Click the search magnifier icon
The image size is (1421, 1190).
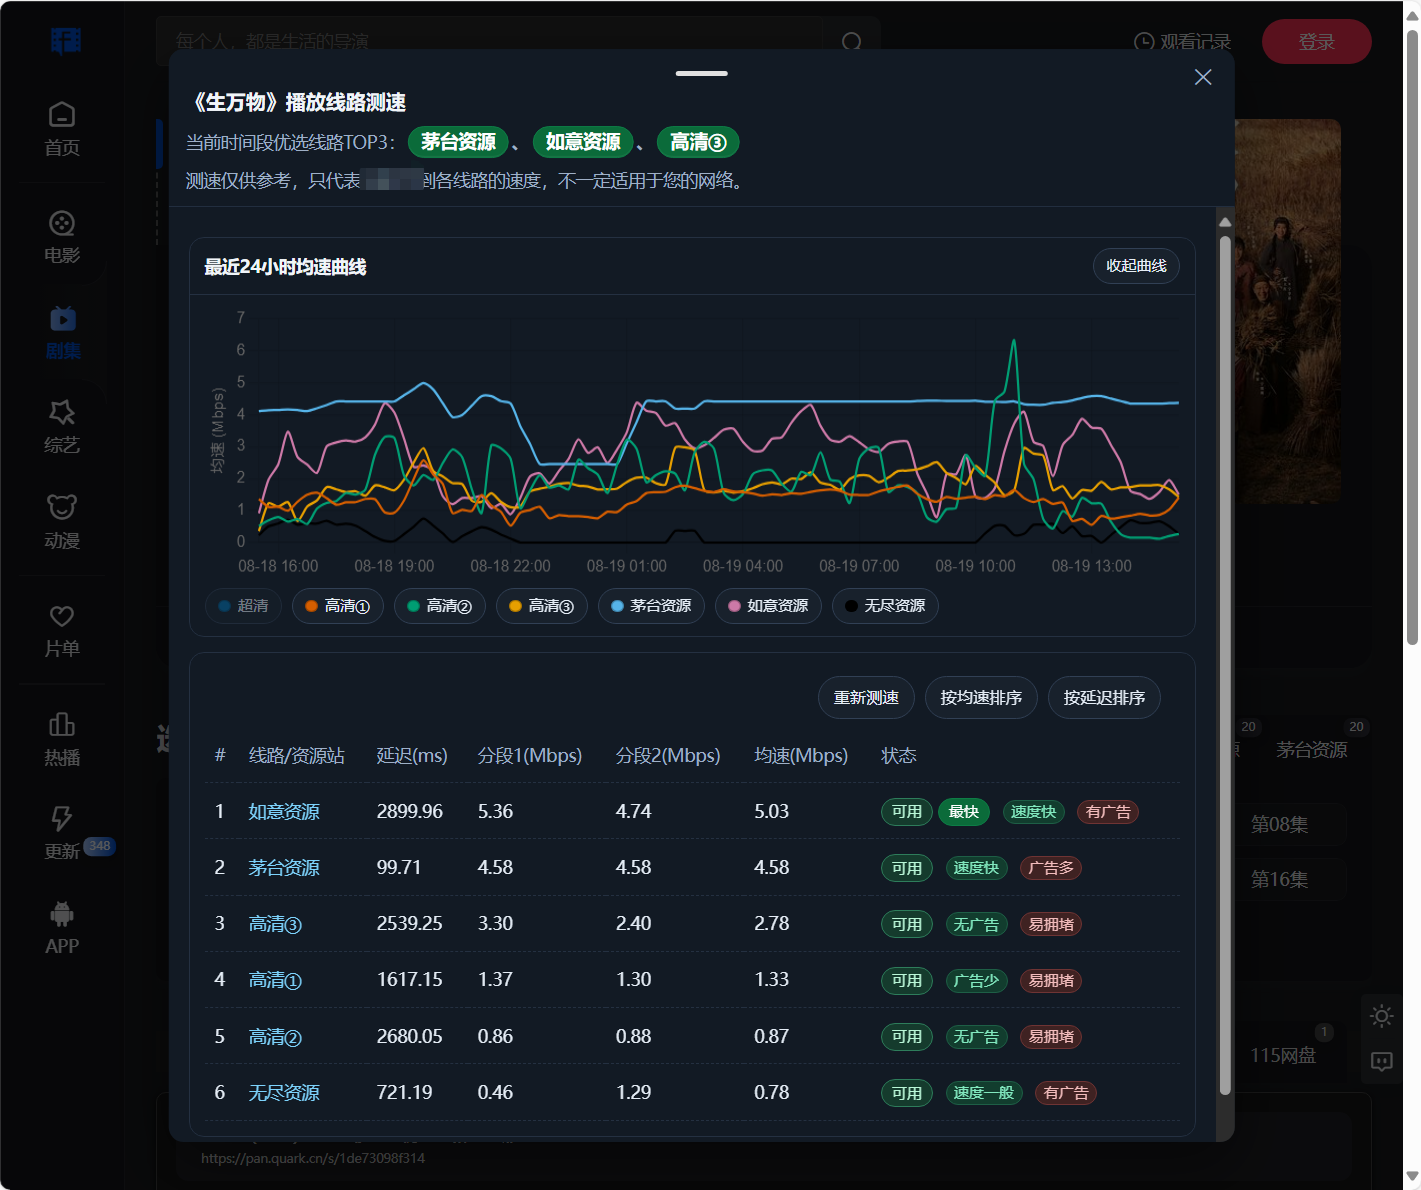tap(852, 42)
